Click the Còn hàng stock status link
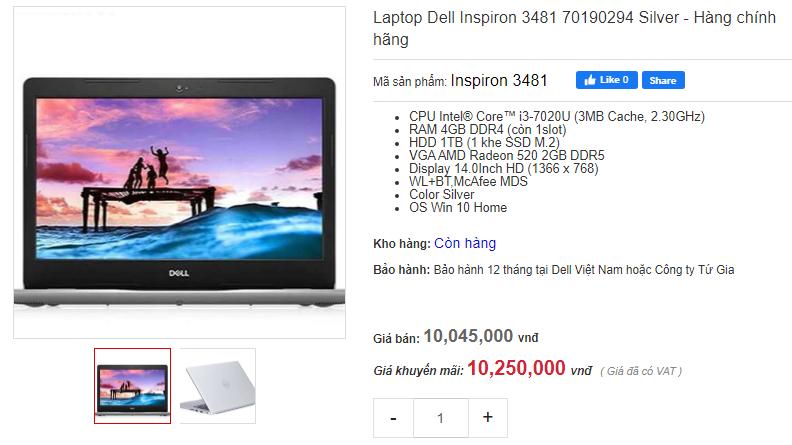Image resolution: width=792 pixels, height=445 pixels. [465, 243]
